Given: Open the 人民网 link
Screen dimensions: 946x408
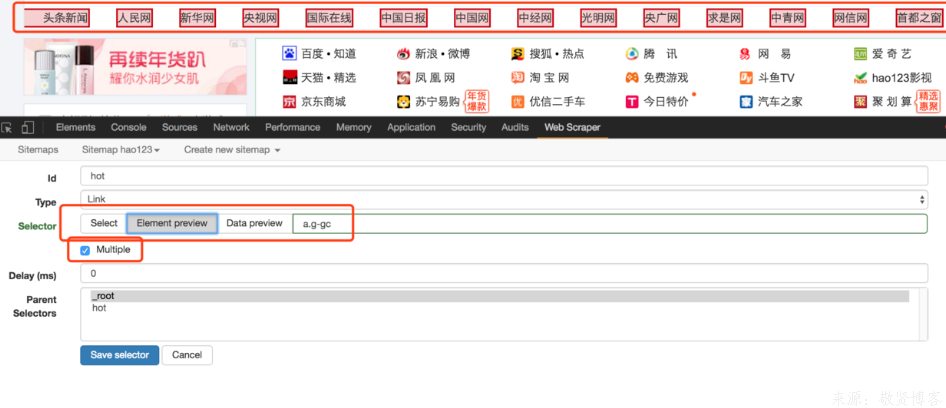Looking at the screenshot, I should coord(134,19).
